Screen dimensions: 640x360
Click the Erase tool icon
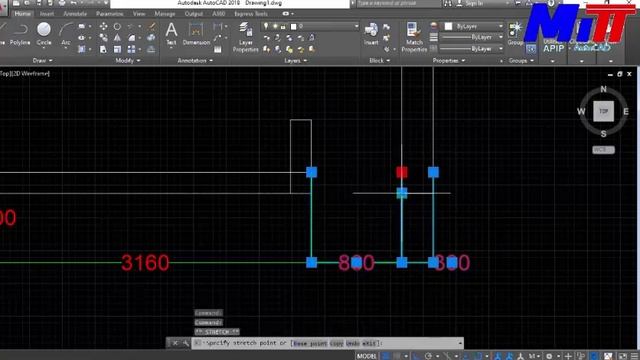151,27
